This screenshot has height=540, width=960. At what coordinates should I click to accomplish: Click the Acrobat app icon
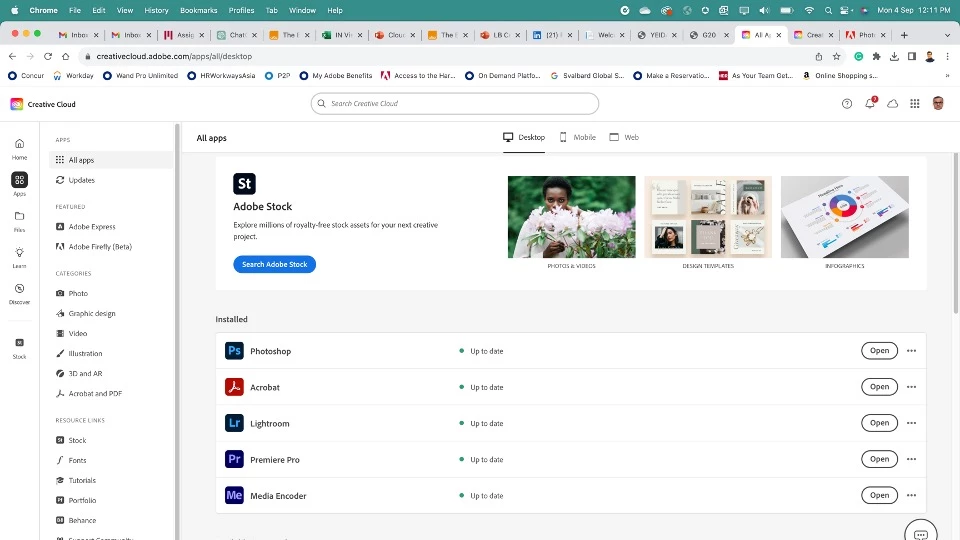(234, 387)
